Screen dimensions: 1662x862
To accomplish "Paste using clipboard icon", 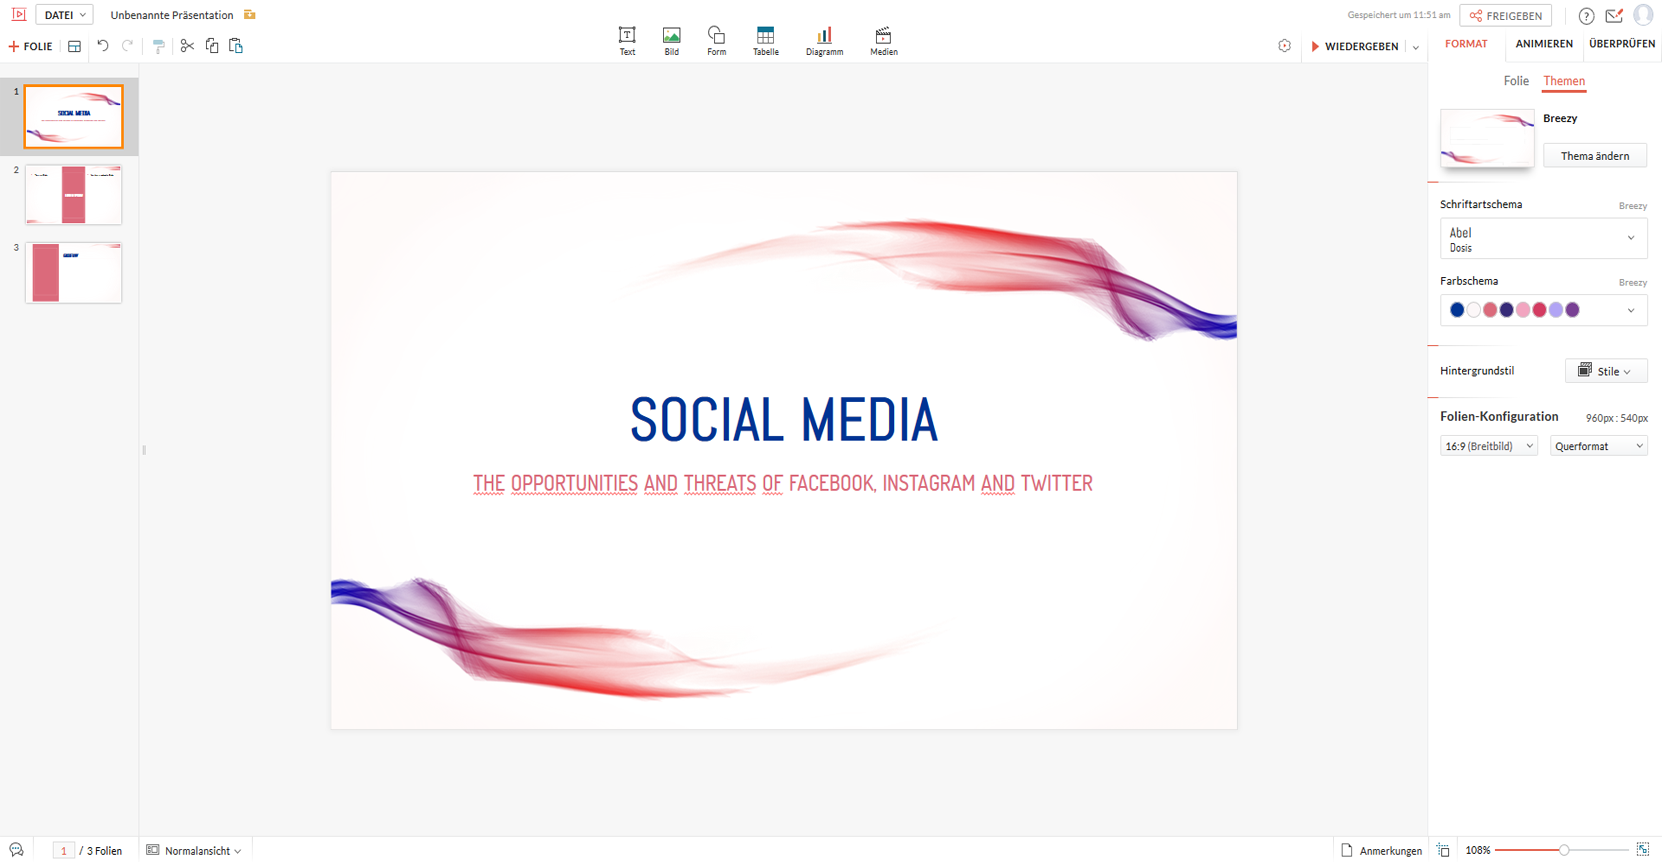I will point(236,46).
